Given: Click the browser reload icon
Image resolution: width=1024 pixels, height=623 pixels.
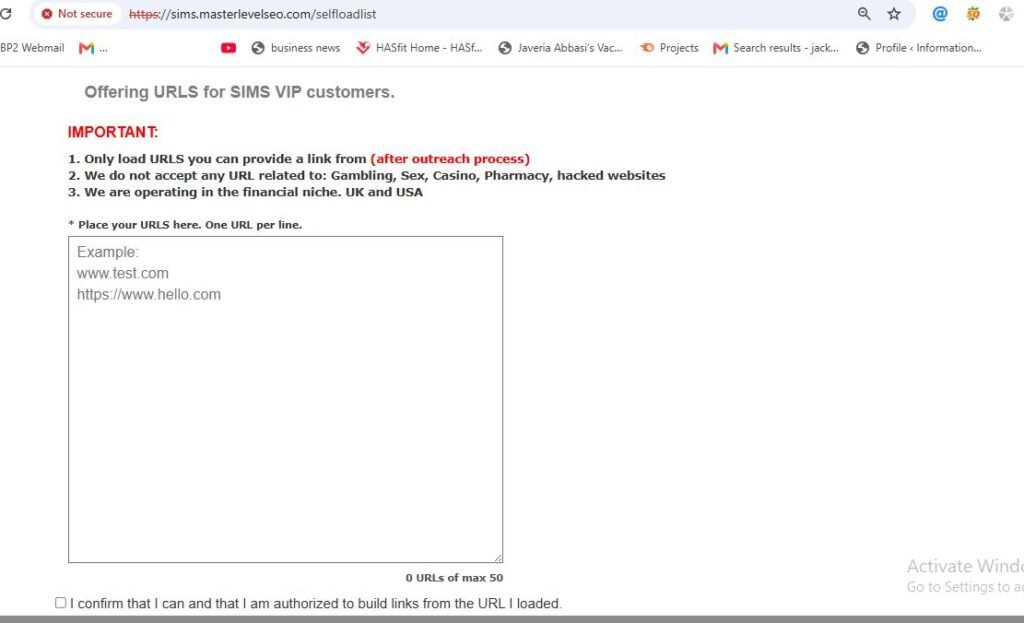Looking at the screenshot, I should pos(6,13).
